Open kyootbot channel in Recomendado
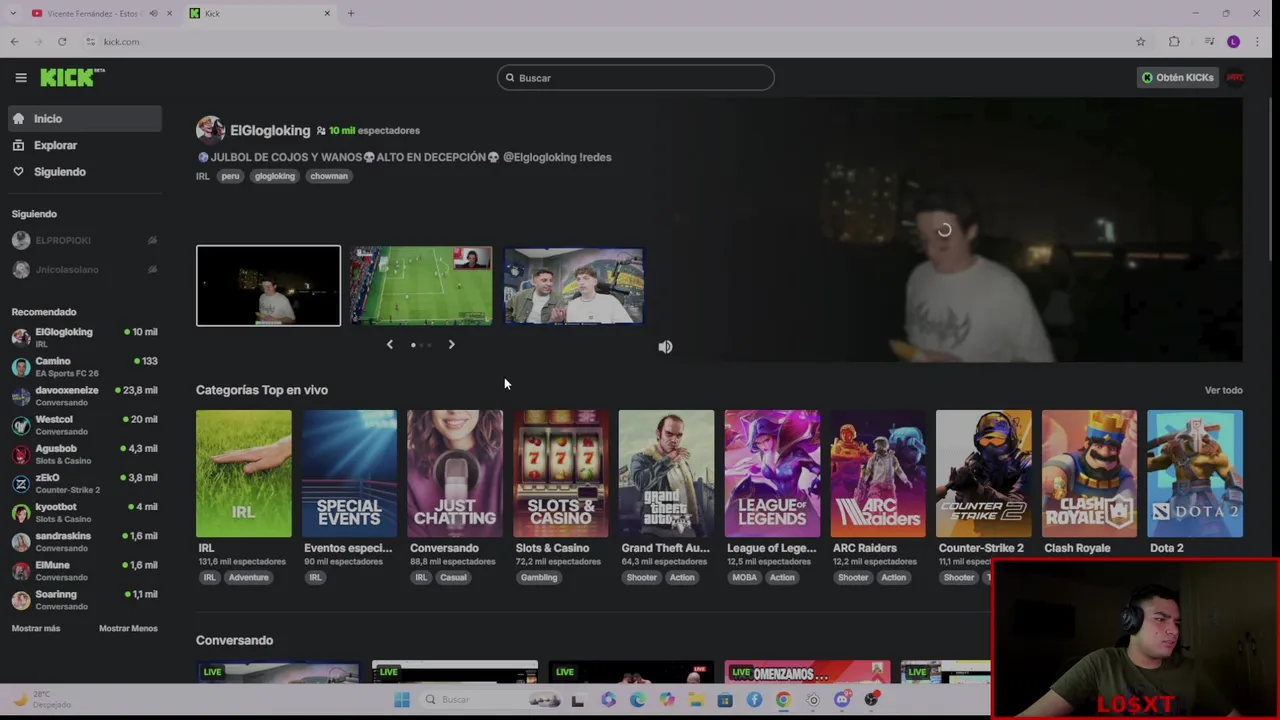This screenshot has width=1280, height=720. coord(85,512)
